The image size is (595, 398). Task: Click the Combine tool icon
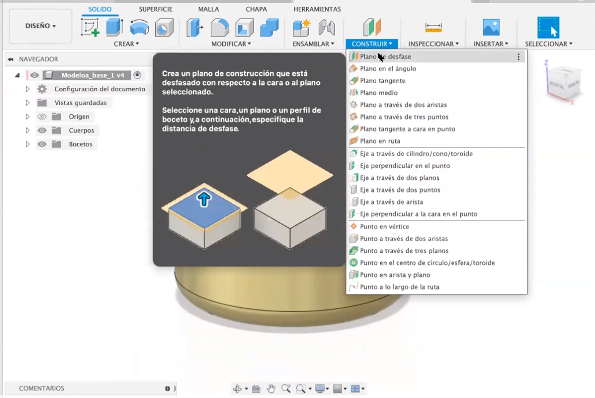tap(269, 28)
